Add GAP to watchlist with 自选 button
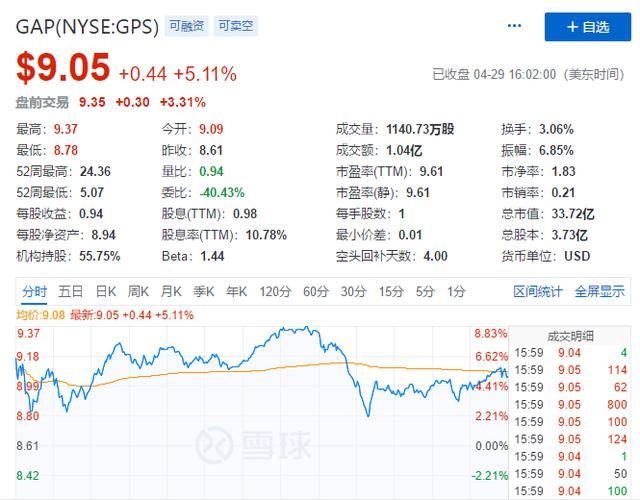This screenshot has height=500, width=640. [588, 27]
